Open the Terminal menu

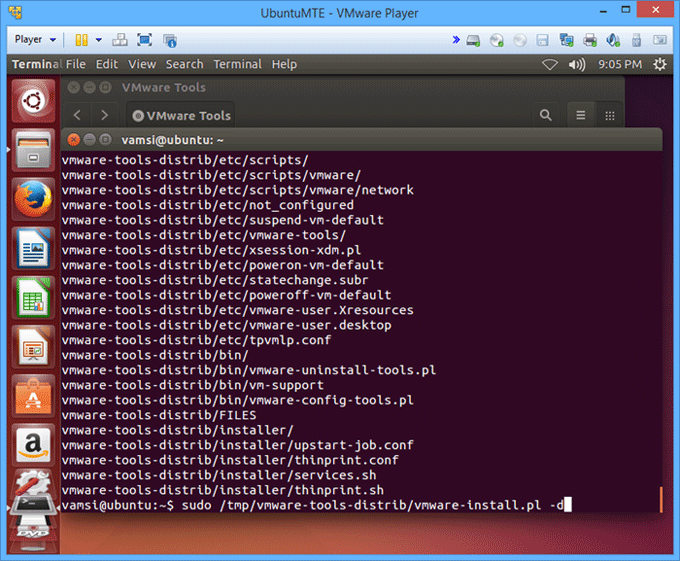[238, 64]
